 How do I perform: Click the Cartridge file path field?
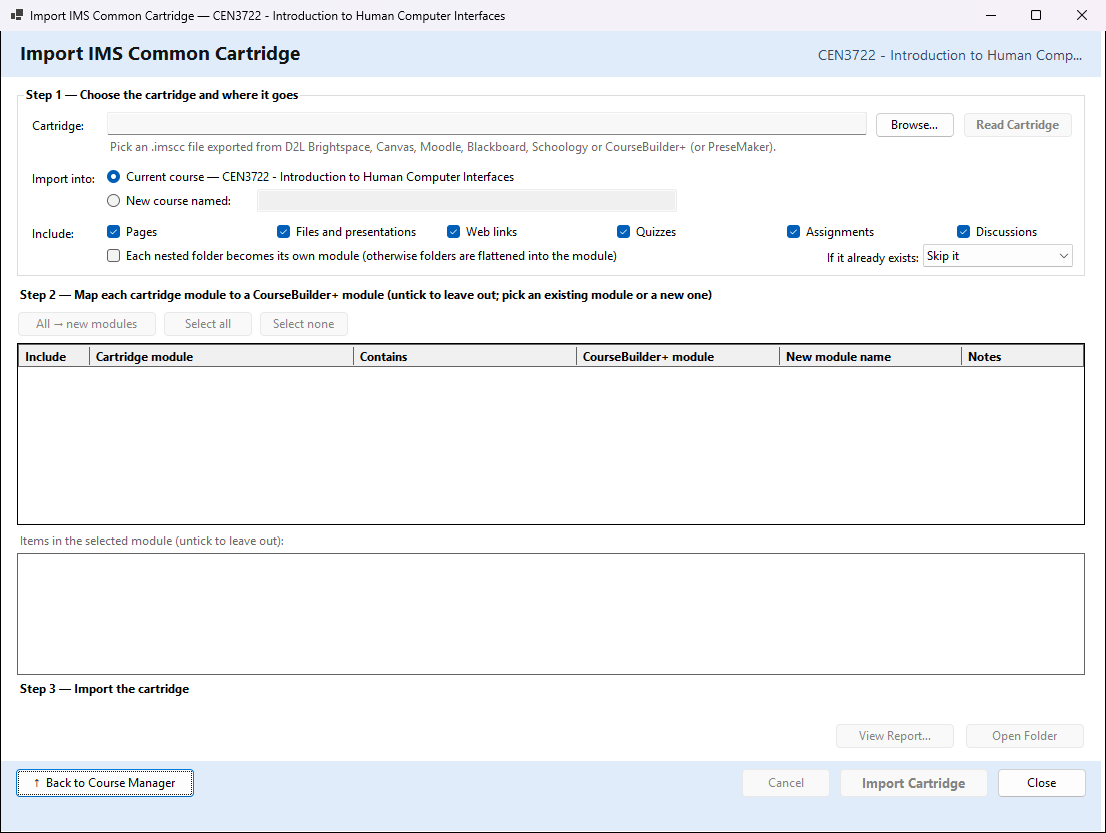487,123
